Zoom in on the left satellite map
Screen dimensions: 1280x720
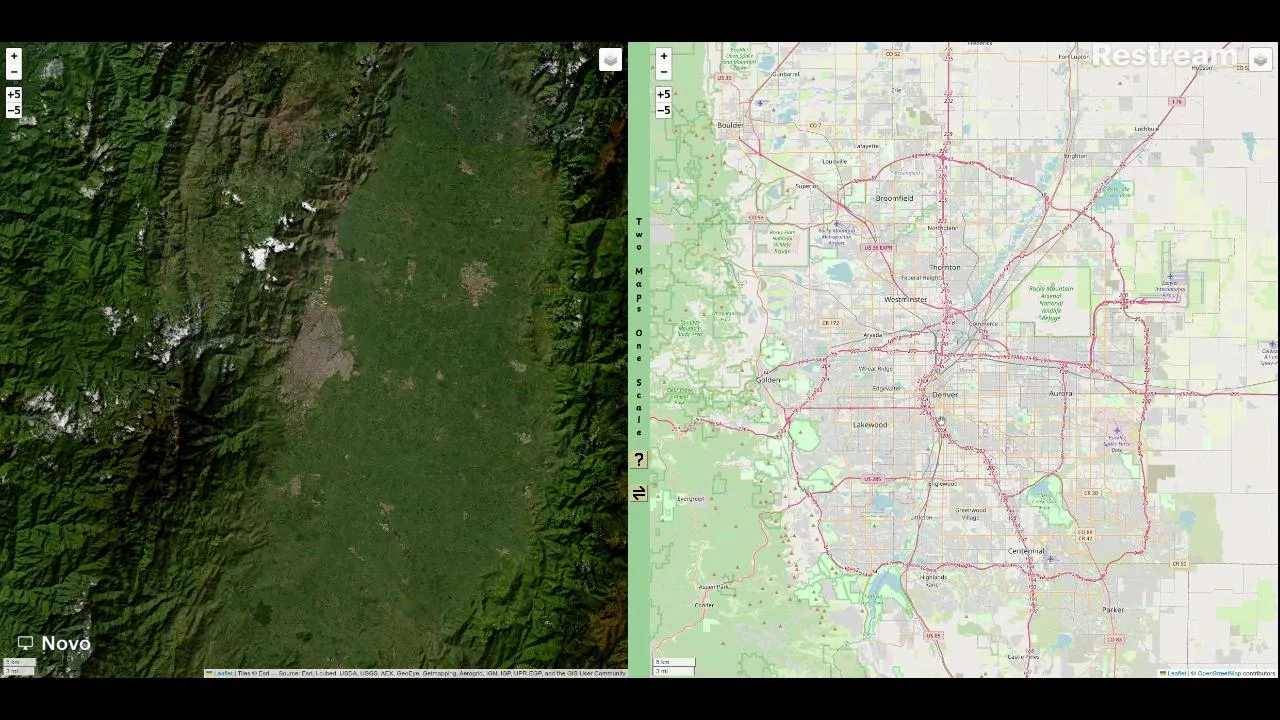pos(14,56)
